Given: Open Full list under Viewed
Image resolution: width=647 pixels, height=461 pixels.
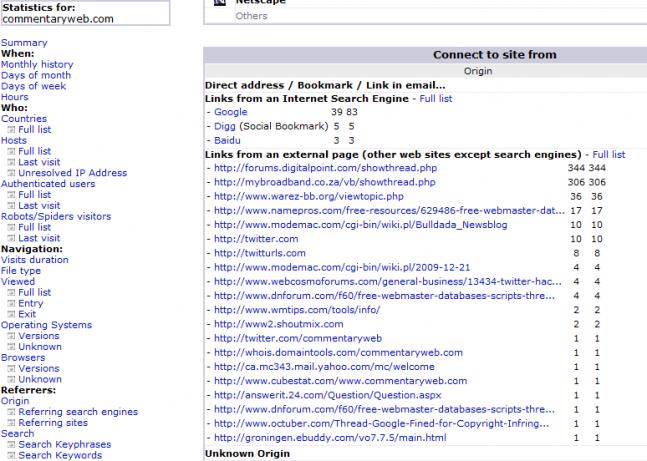Looking at the screenshot, I should [x=35, y=293].
